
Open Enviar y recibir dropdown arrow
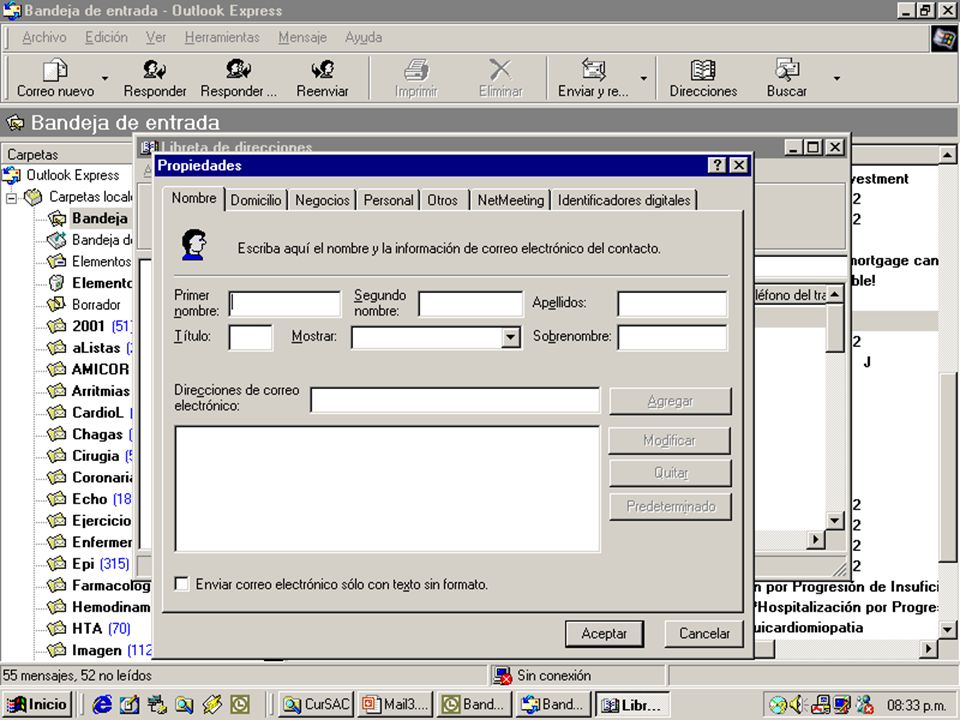coord(643,78)
